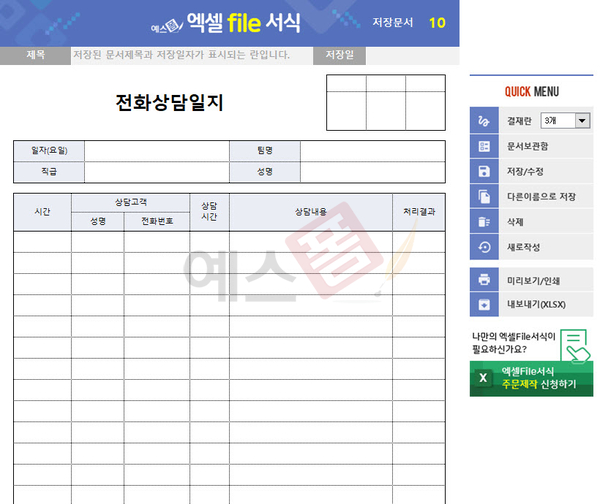
Task: Click the 성명 sub-header under 상담고객
Action: tap(98, 221)
